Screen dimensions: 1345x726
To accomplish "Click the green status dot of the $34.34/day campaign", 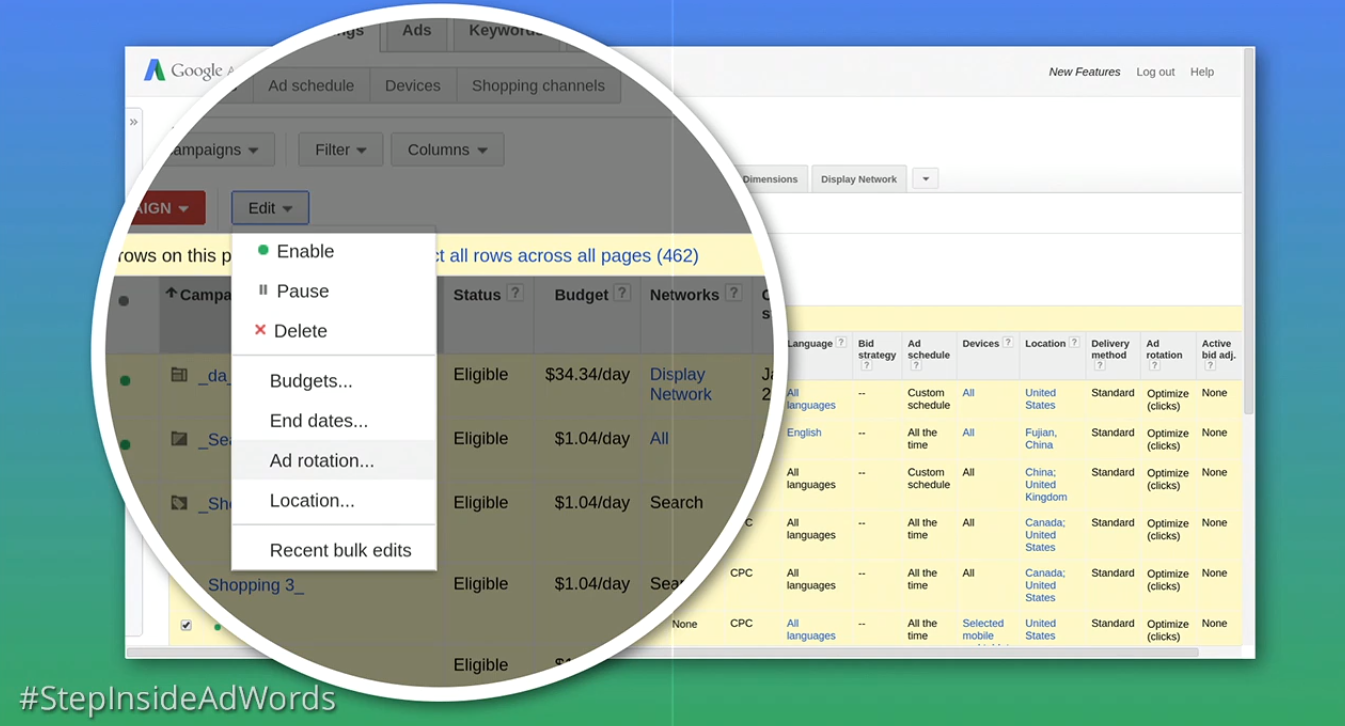I will tap(125, 380).
